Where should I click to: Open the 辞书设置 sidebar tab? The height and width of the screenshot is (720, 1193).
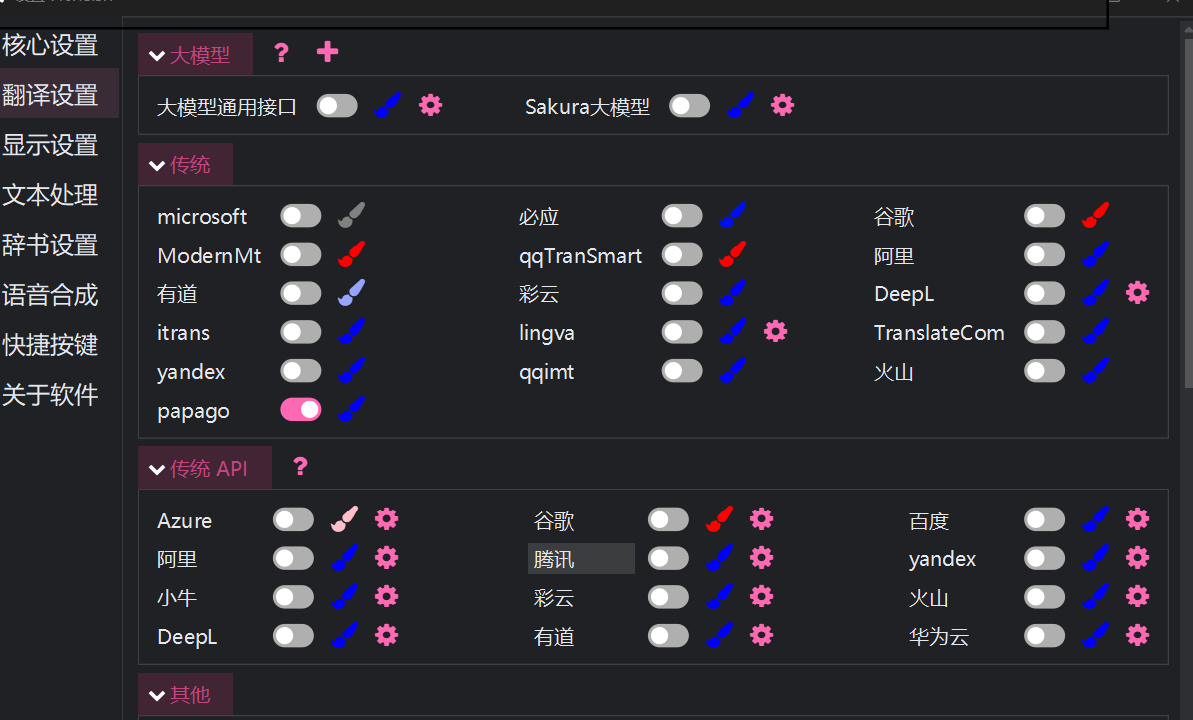click(51, 245)
